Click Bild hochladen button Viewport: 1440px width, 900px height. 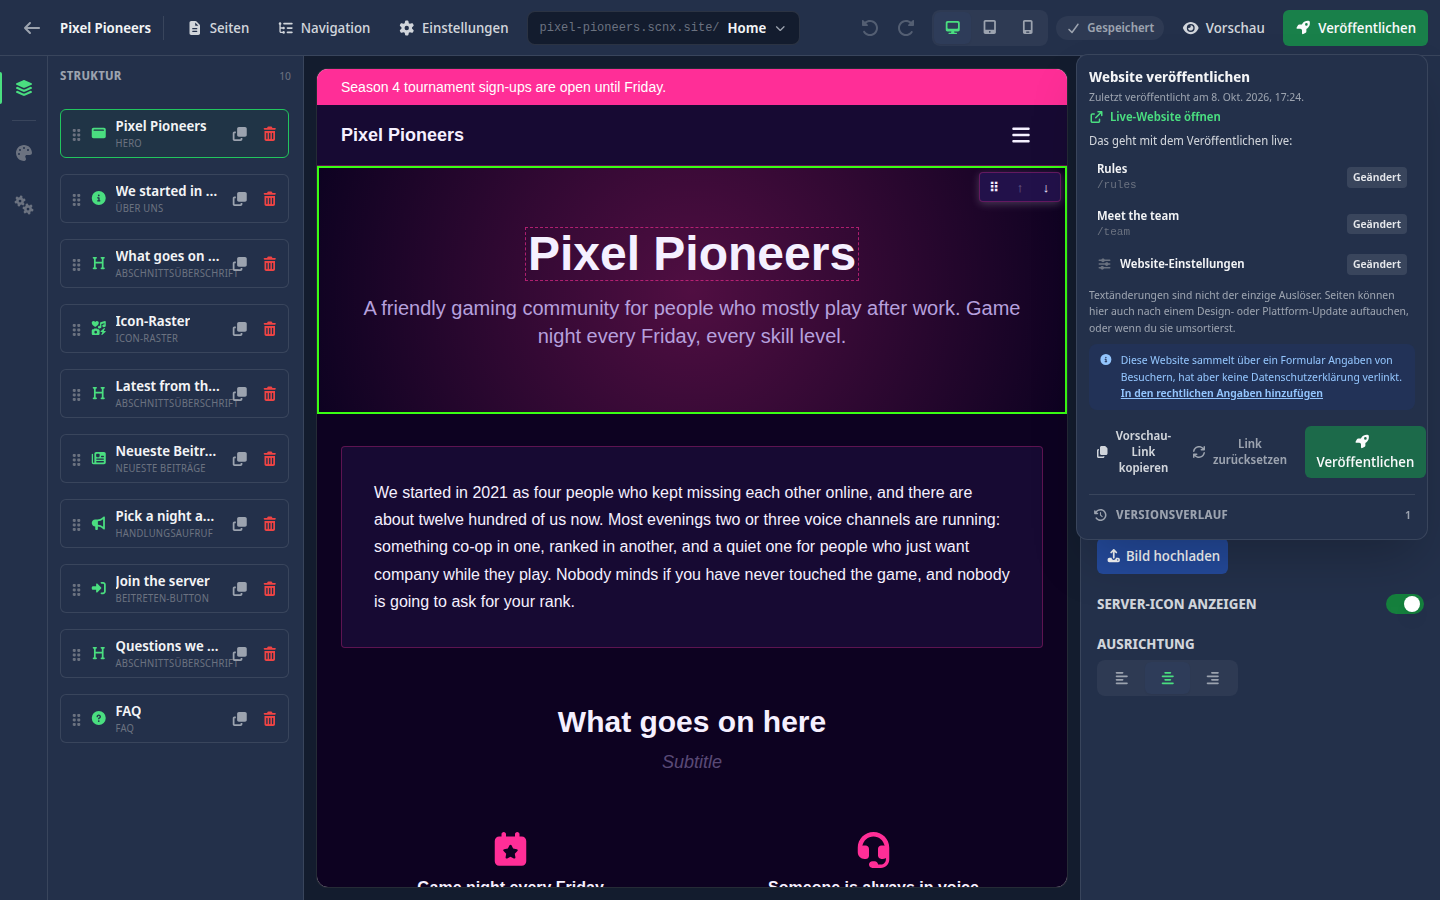[1162, 556]
